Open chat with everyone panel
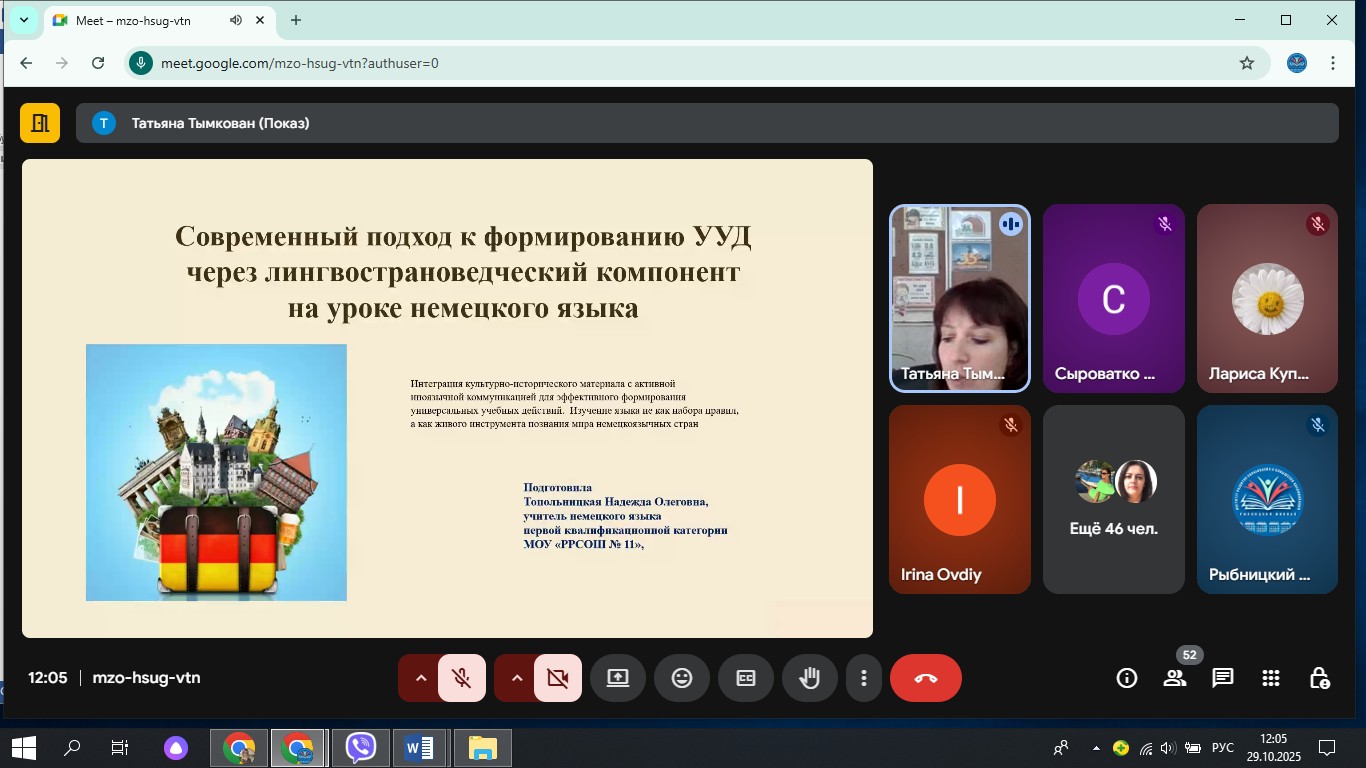This screenshot has width=1366, height=768. (x=1222, y=678)
